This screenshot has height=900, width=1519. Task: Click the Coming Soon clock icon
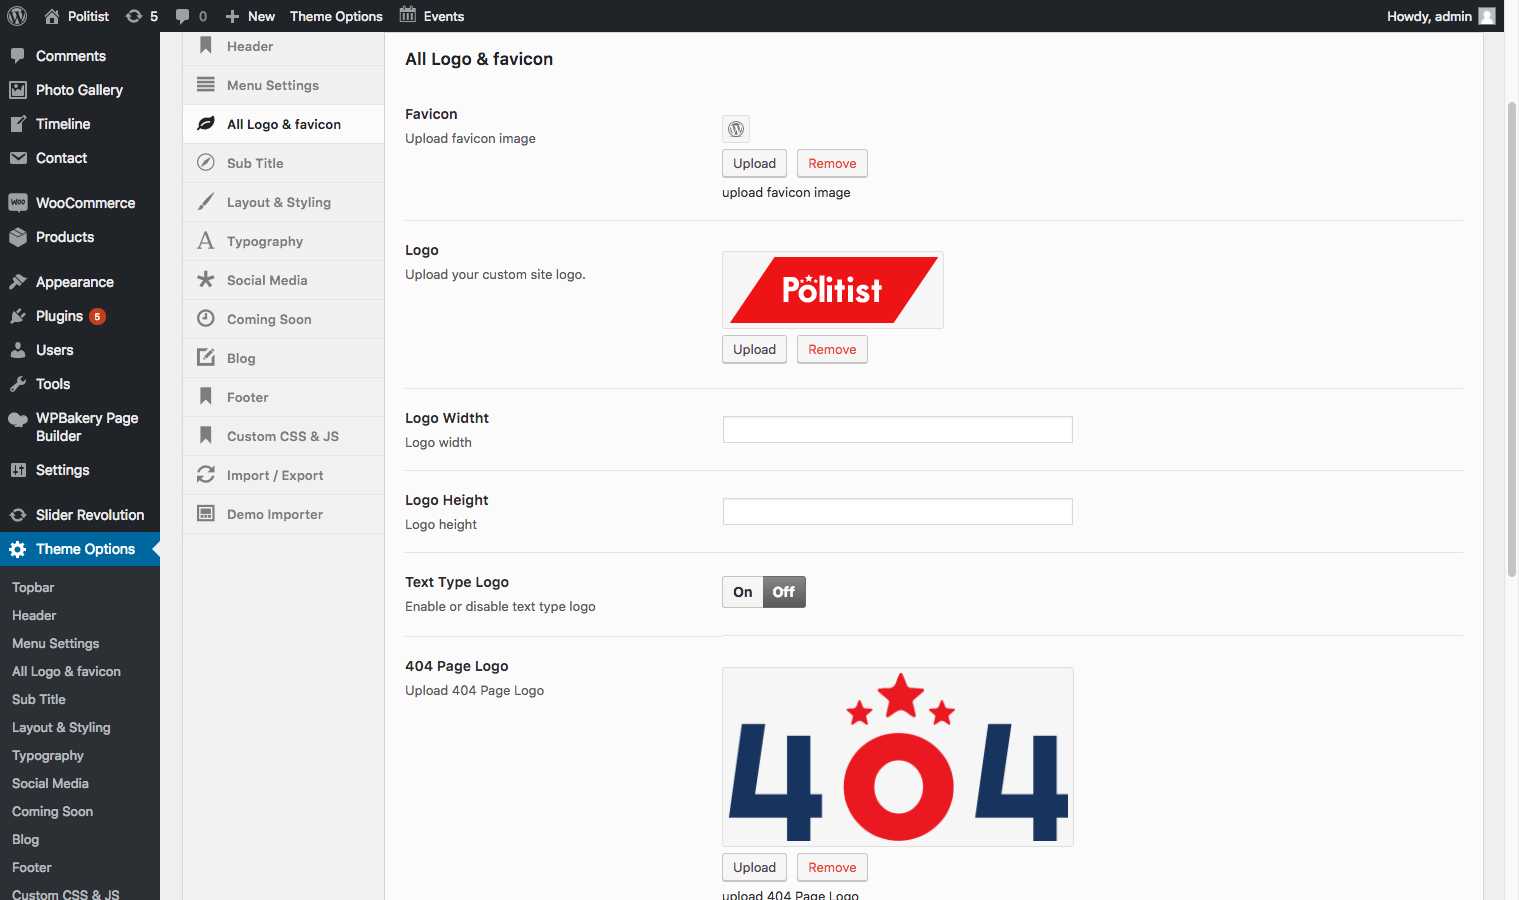click(206, 319)
